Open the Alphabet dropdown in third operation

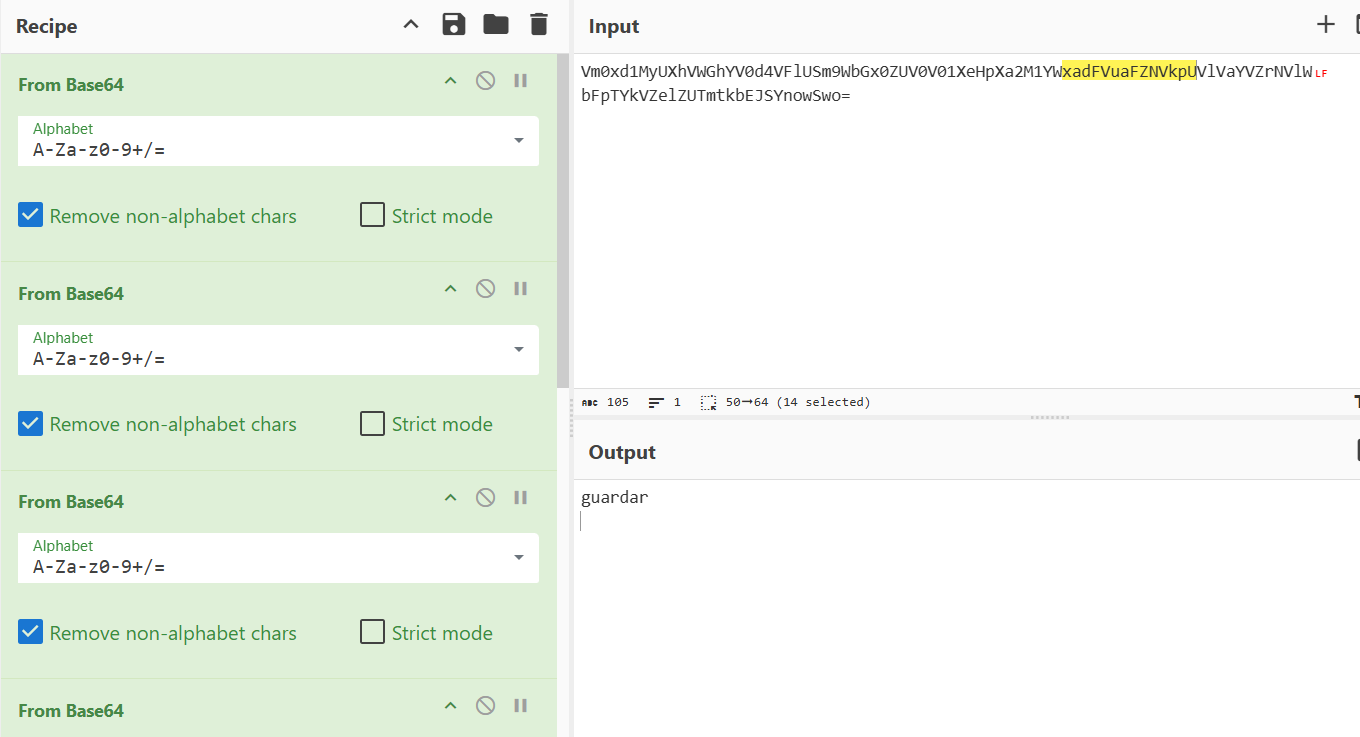click(518, 558)
